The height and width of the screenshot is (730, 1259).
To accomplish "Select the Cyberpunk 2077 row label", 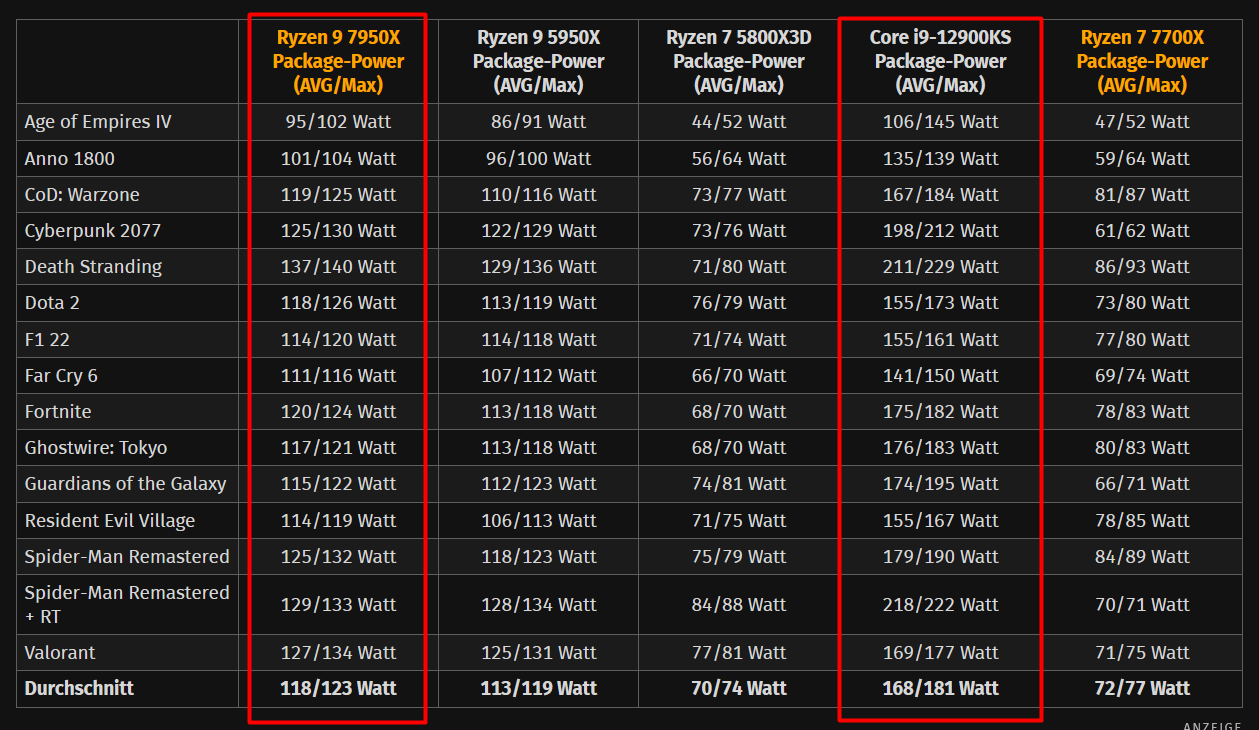I will point(93,230).
